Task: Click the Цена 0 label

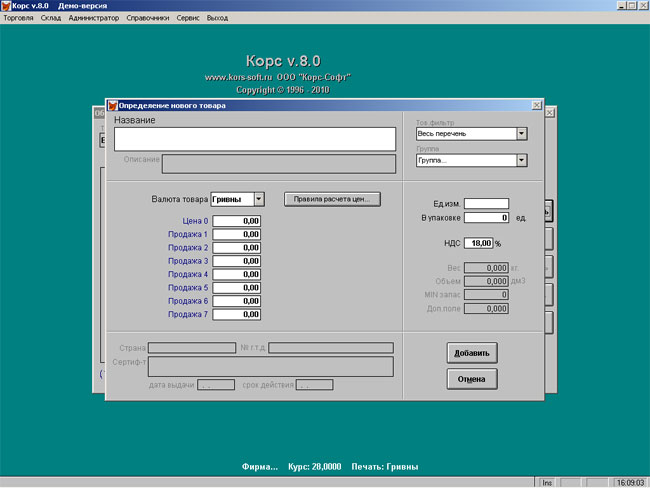Action: click(x=195, y=221)
